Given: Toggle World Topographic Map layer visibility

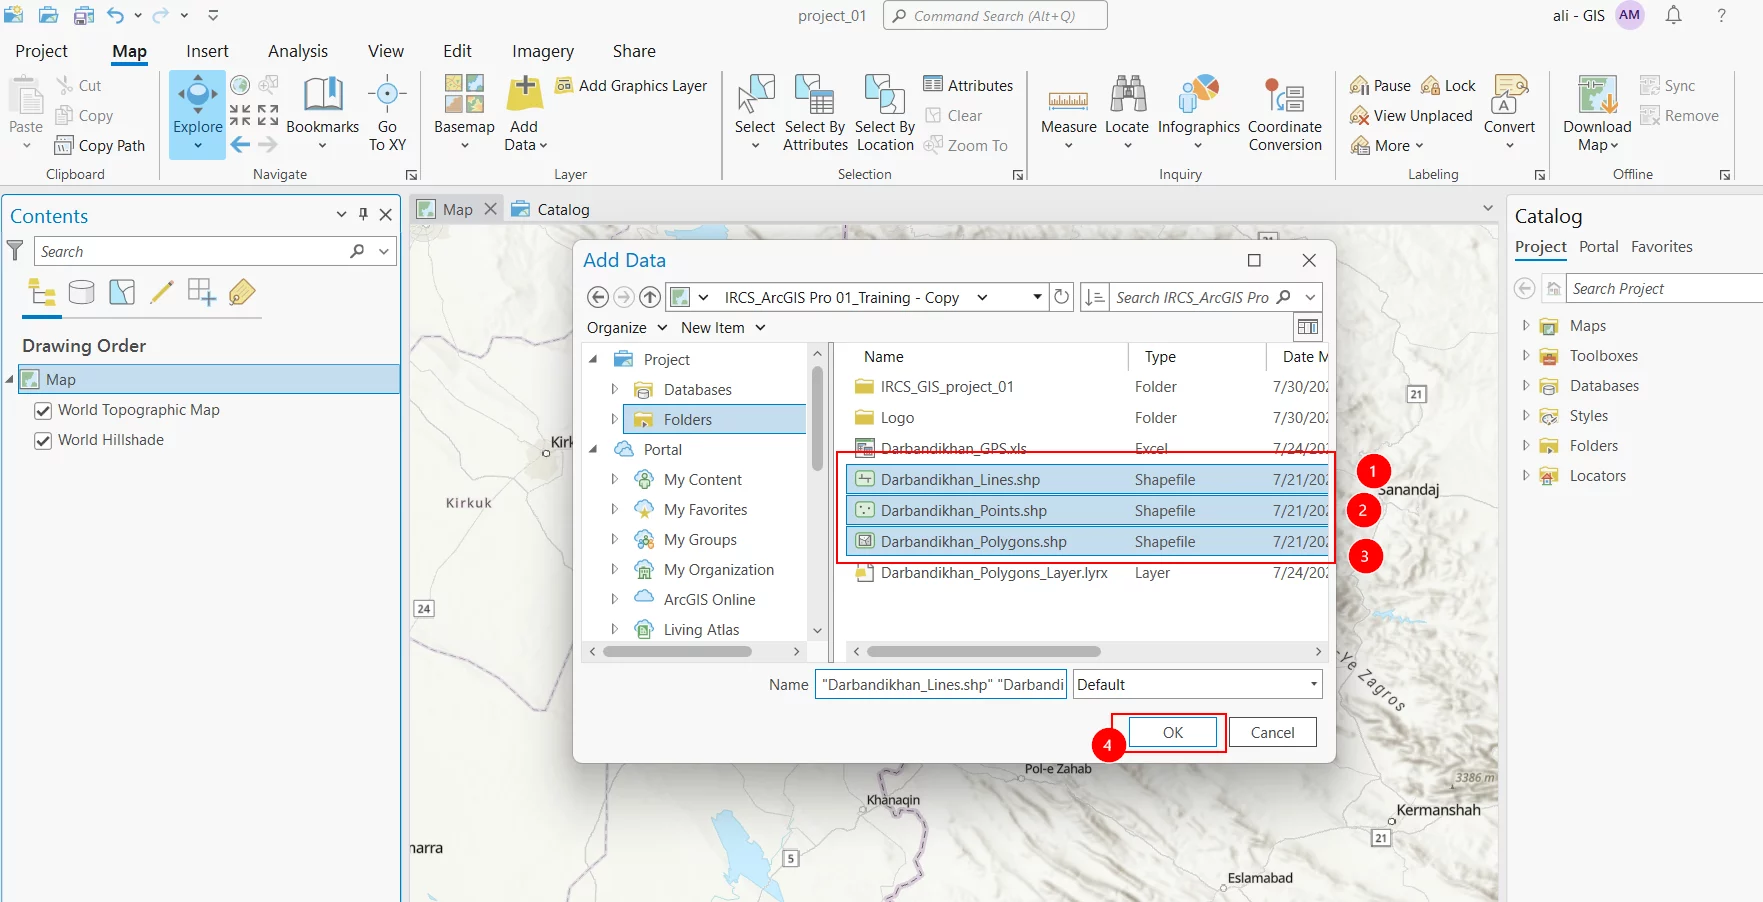Looking at the screenshot, I should [x=43, y=410].
